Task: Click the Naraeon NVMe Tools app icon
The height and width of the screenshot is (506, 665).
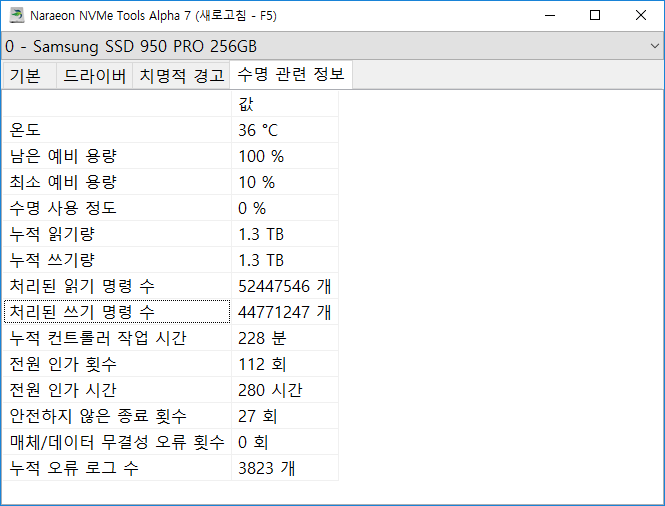Action: point(17,15)
